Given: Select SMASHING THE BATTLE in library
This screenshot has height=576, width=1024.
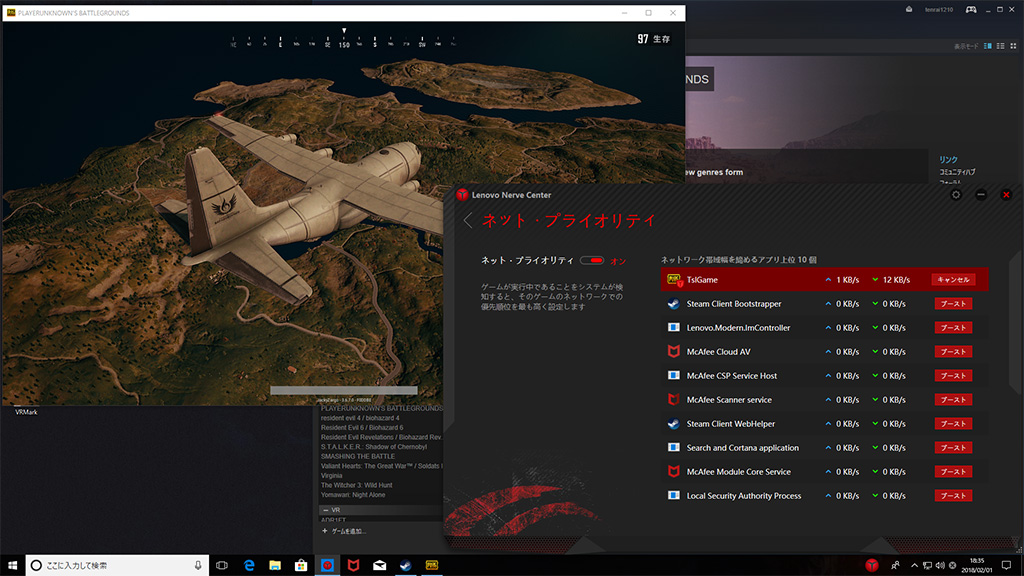Looking at the screenshot, I should pos(358,456).
